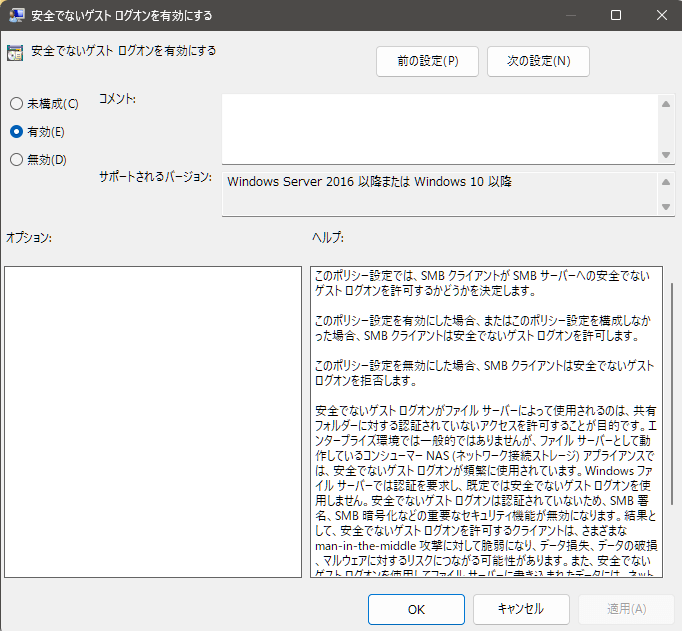Go to next setting with 次の設定(N)
Screen dimensions: 682x631
538,61
